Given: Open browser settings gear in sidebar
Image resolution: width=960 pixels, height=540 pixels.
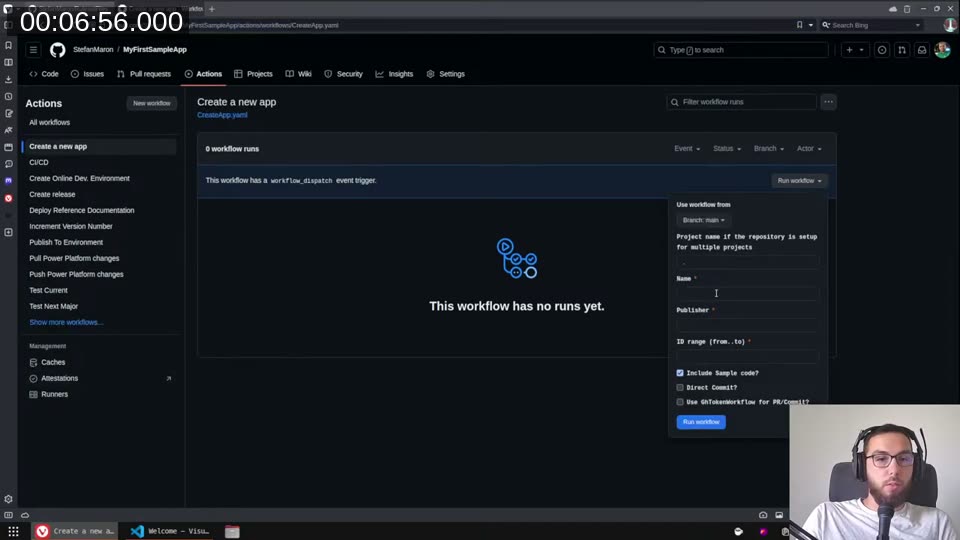Looking at the screenshot, I should 9,499.
